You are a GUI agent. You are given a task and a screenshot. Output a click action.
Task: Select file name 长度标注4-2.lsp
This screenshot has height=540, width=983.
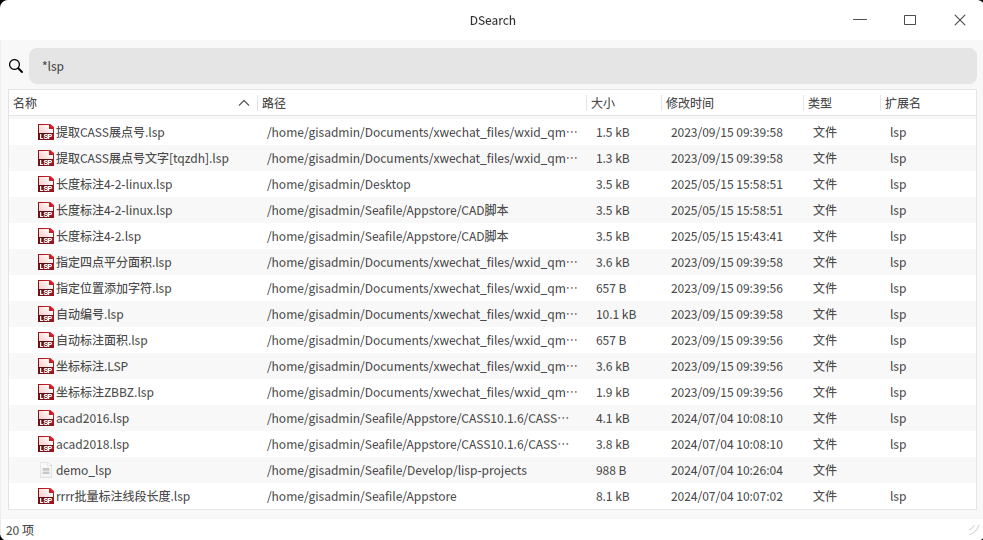(x=98, y=236)
